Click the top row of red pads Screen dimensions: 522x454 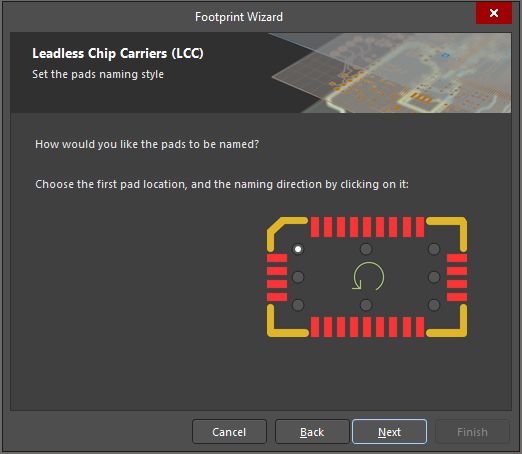(367, 227)
